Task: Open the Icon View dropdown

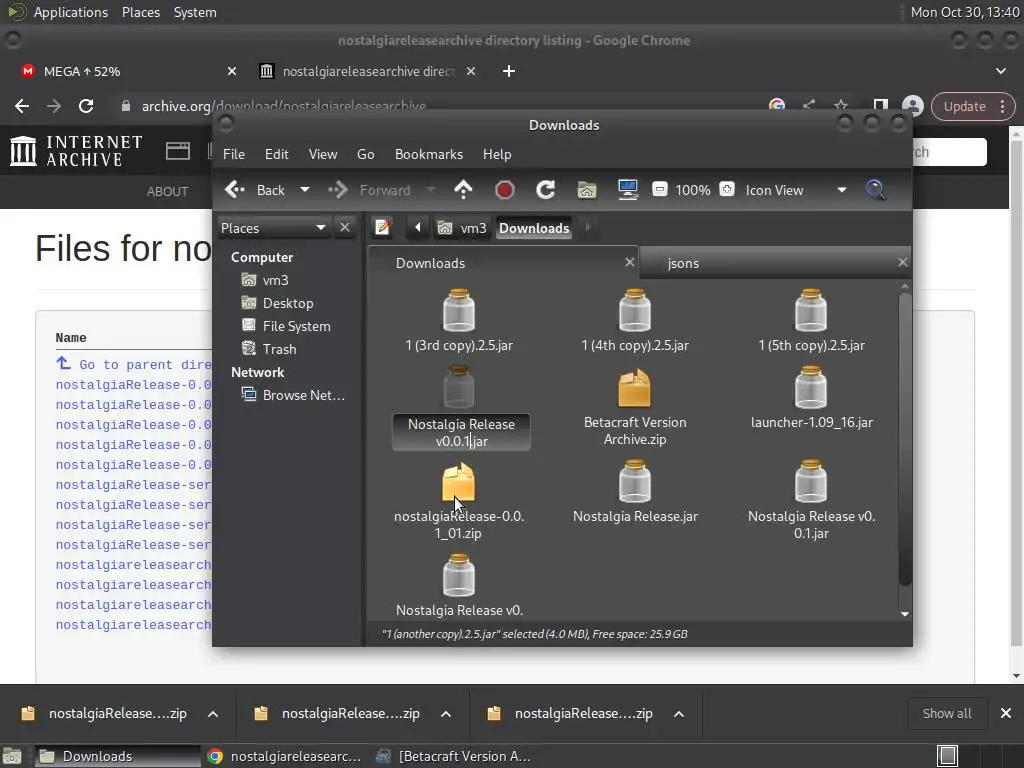Action: pos(797,190)
